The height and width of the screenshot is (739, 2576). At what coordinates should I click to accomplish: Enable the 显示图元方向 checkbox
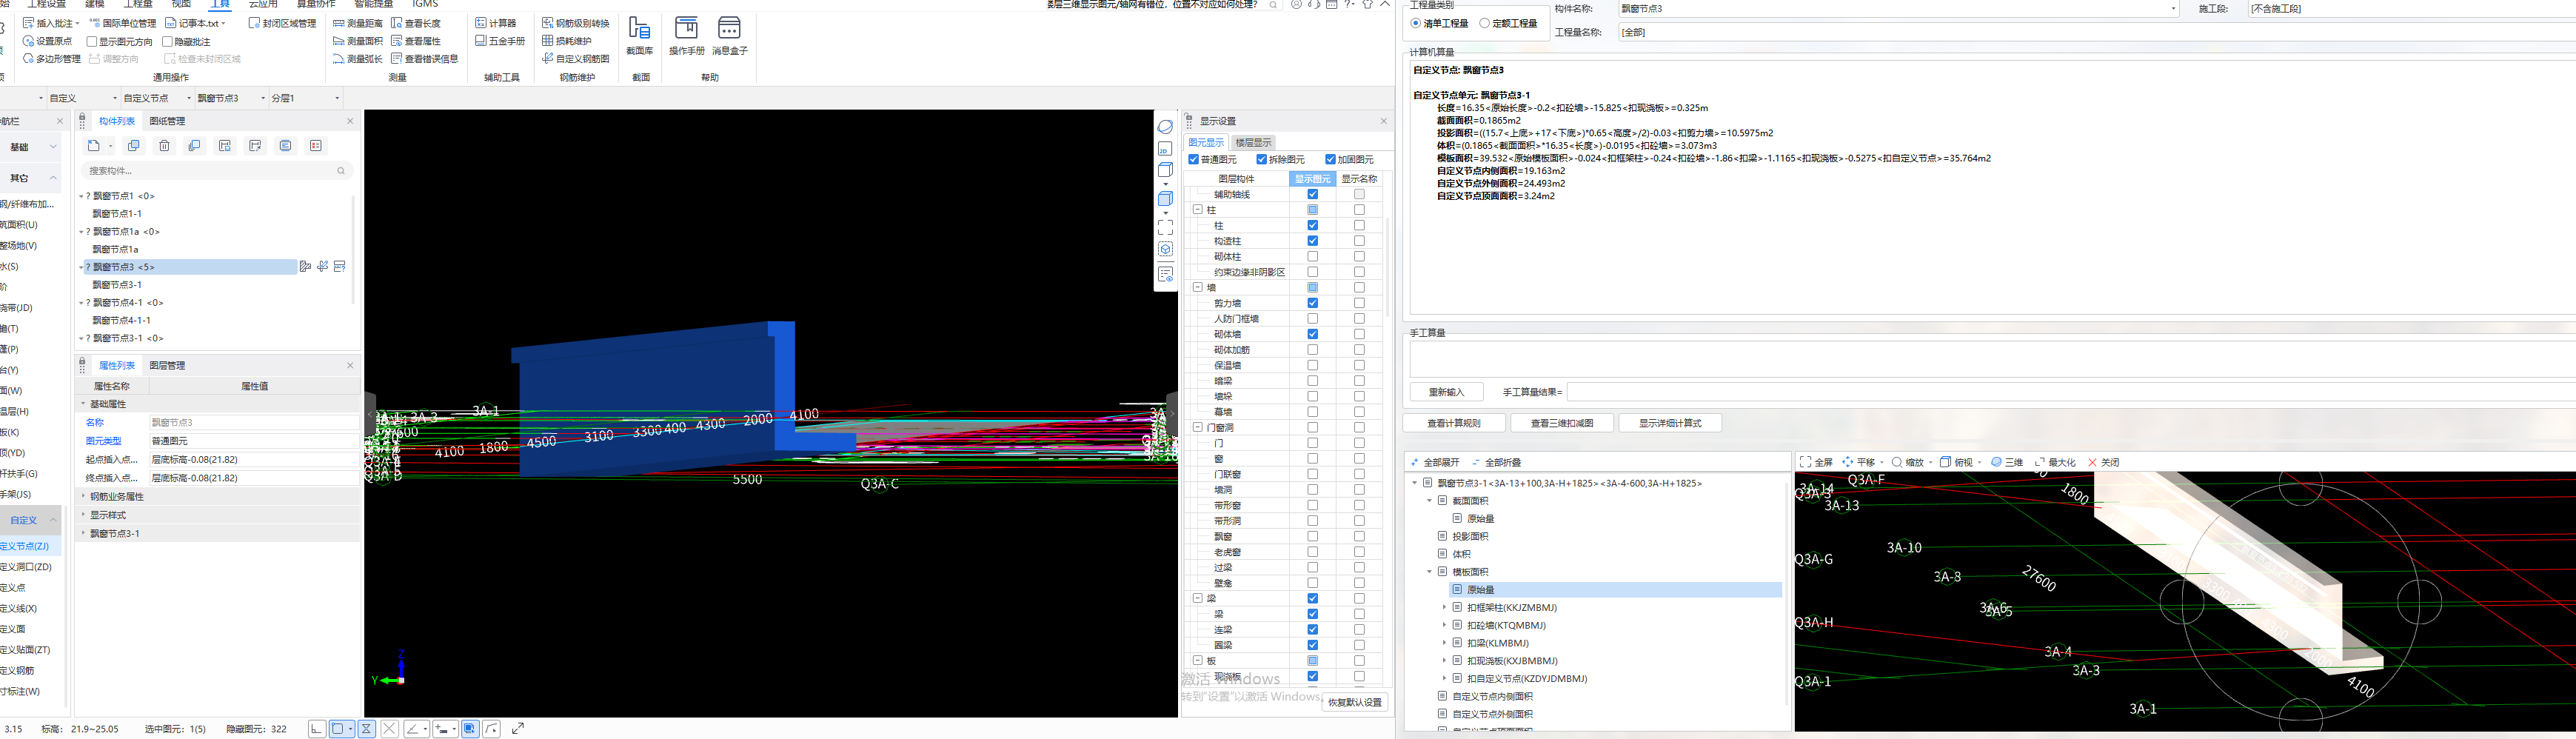(x=92, y=42)
